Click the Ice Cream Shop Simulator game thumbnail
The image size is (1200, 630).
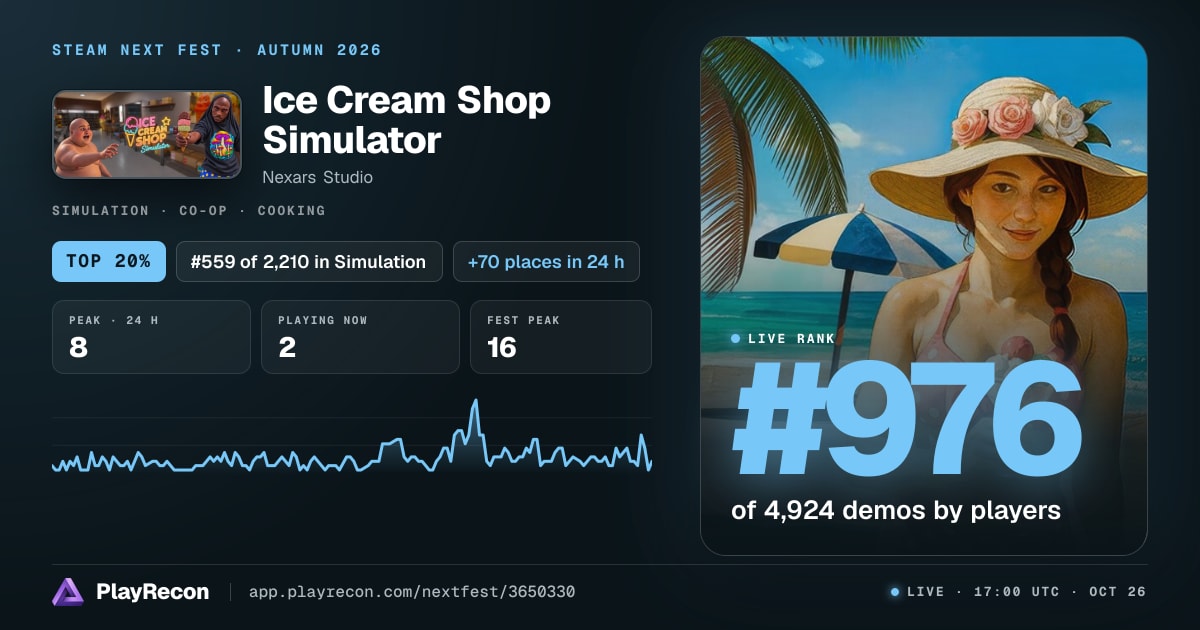click(147, 134)
